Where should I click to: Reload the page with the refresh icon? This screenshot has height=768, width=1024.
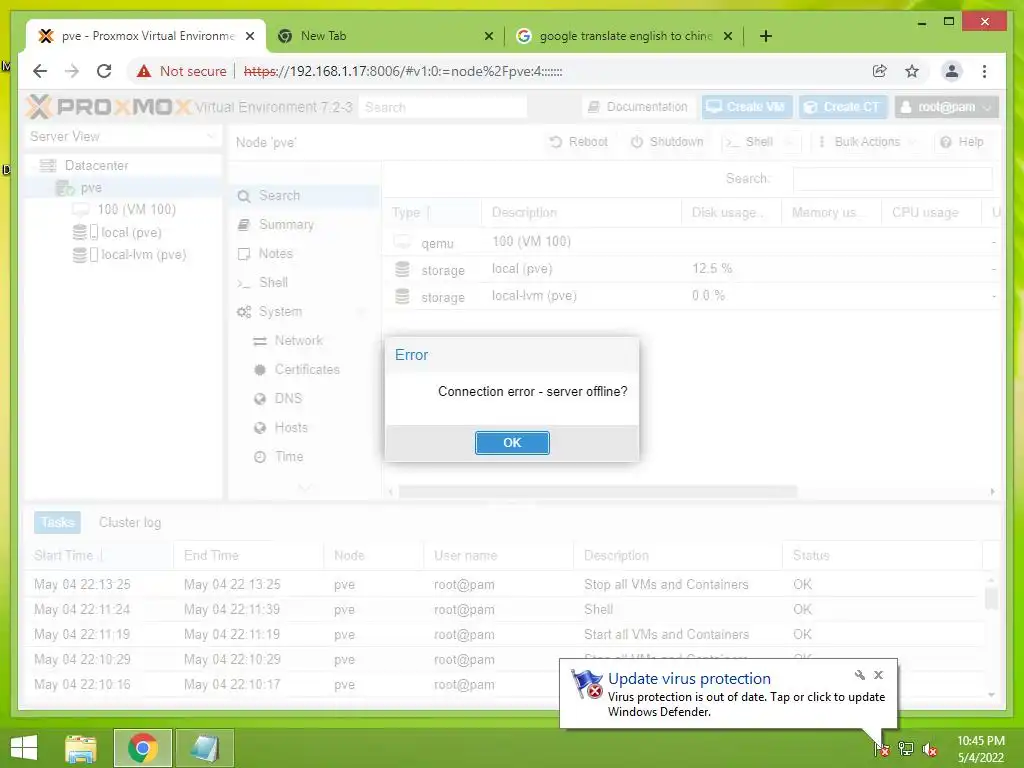(x=104, y=71)
